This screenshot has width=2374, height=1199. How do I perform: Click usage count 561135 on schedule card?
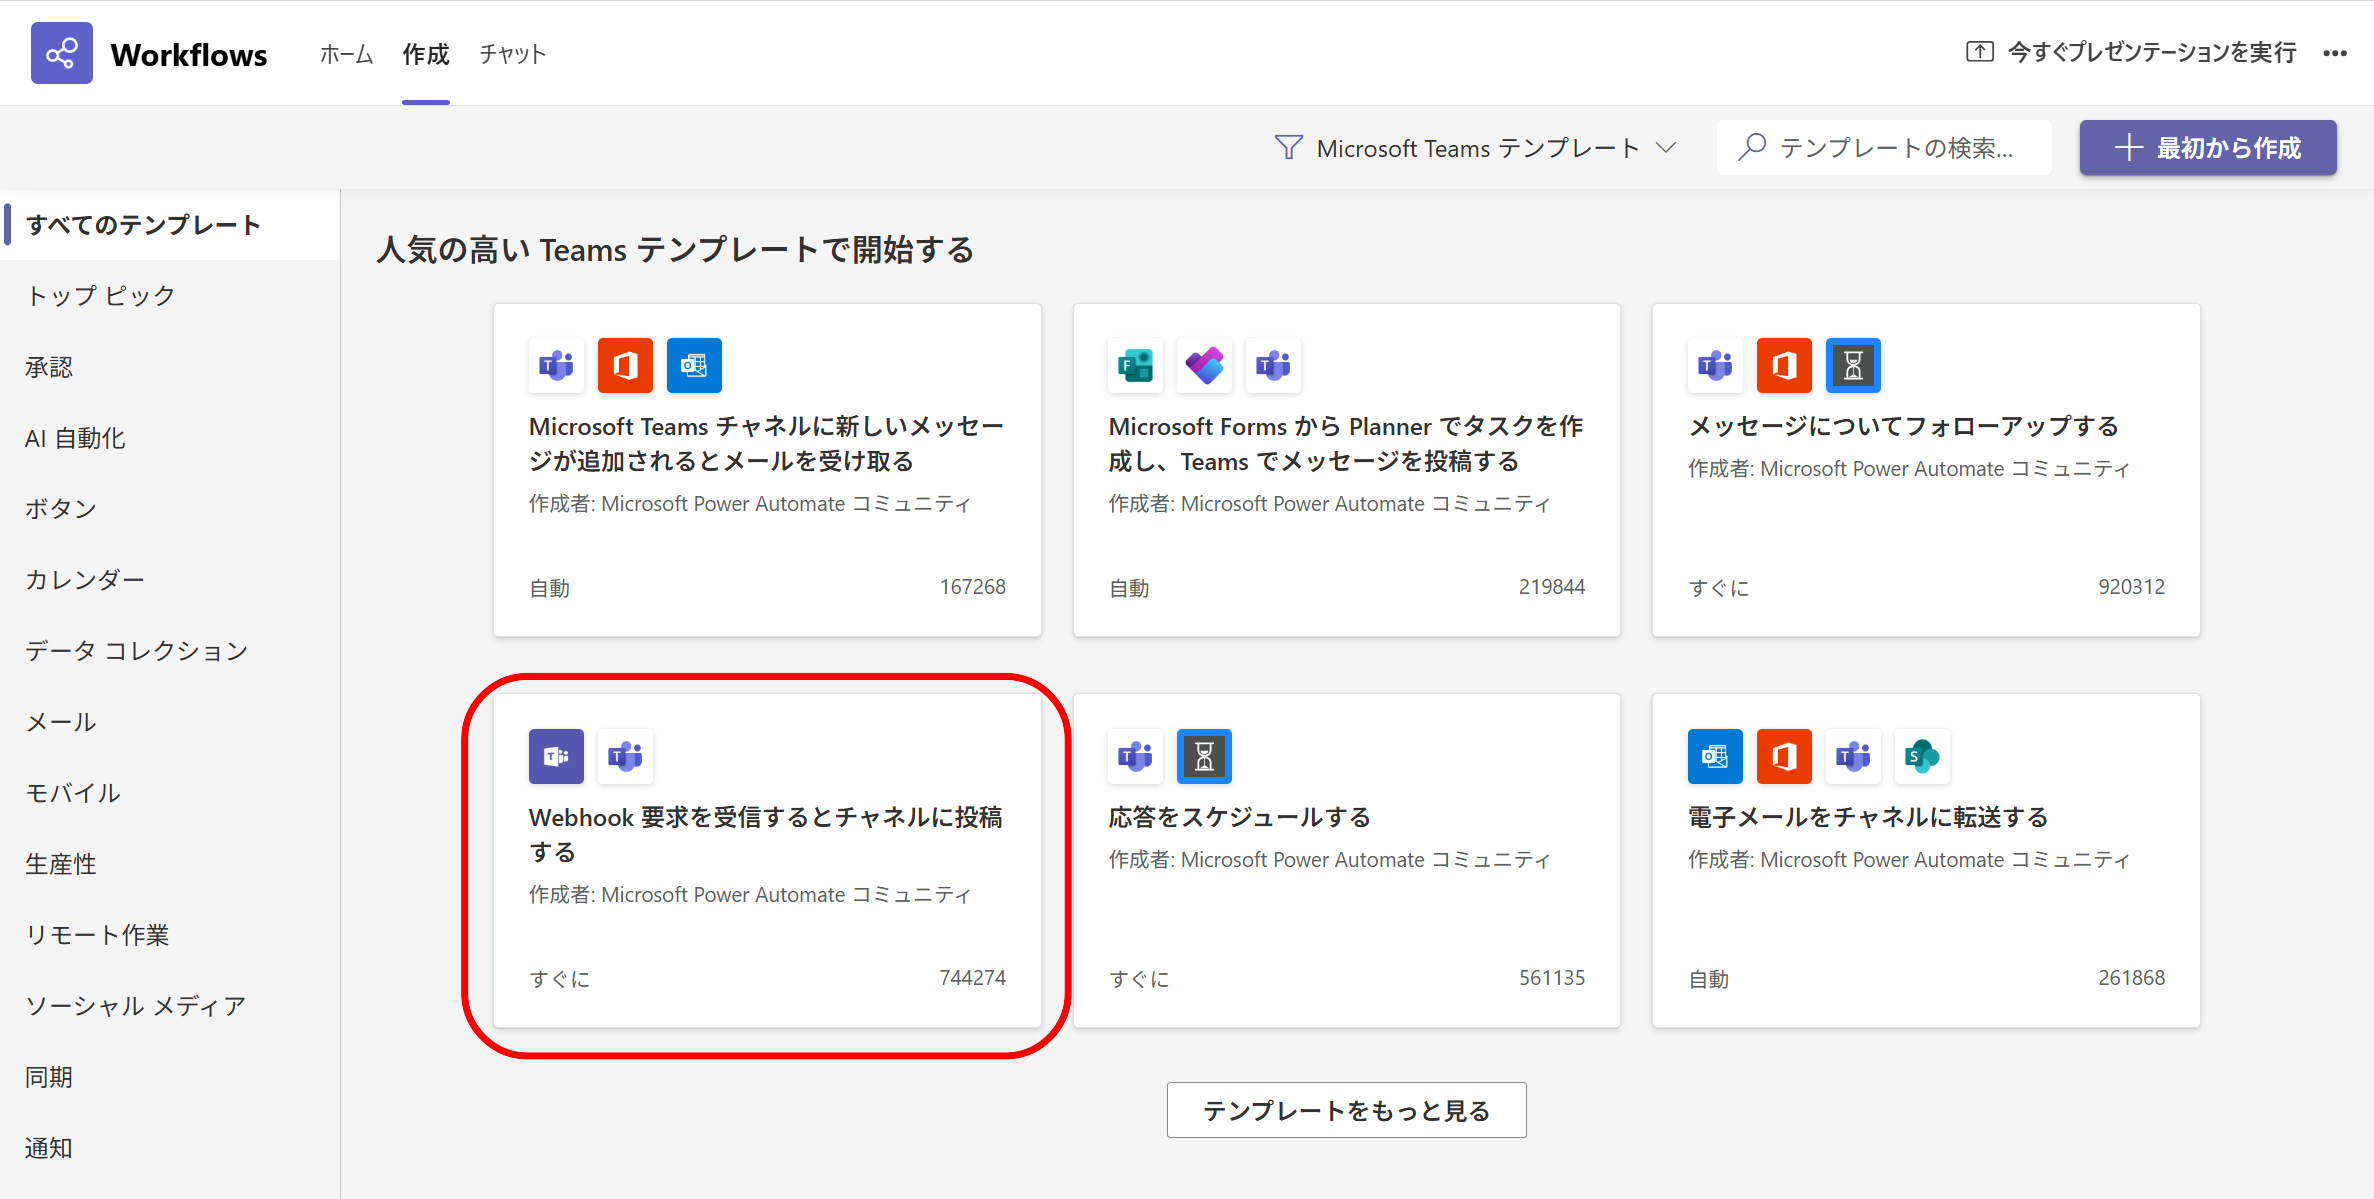1552,978
